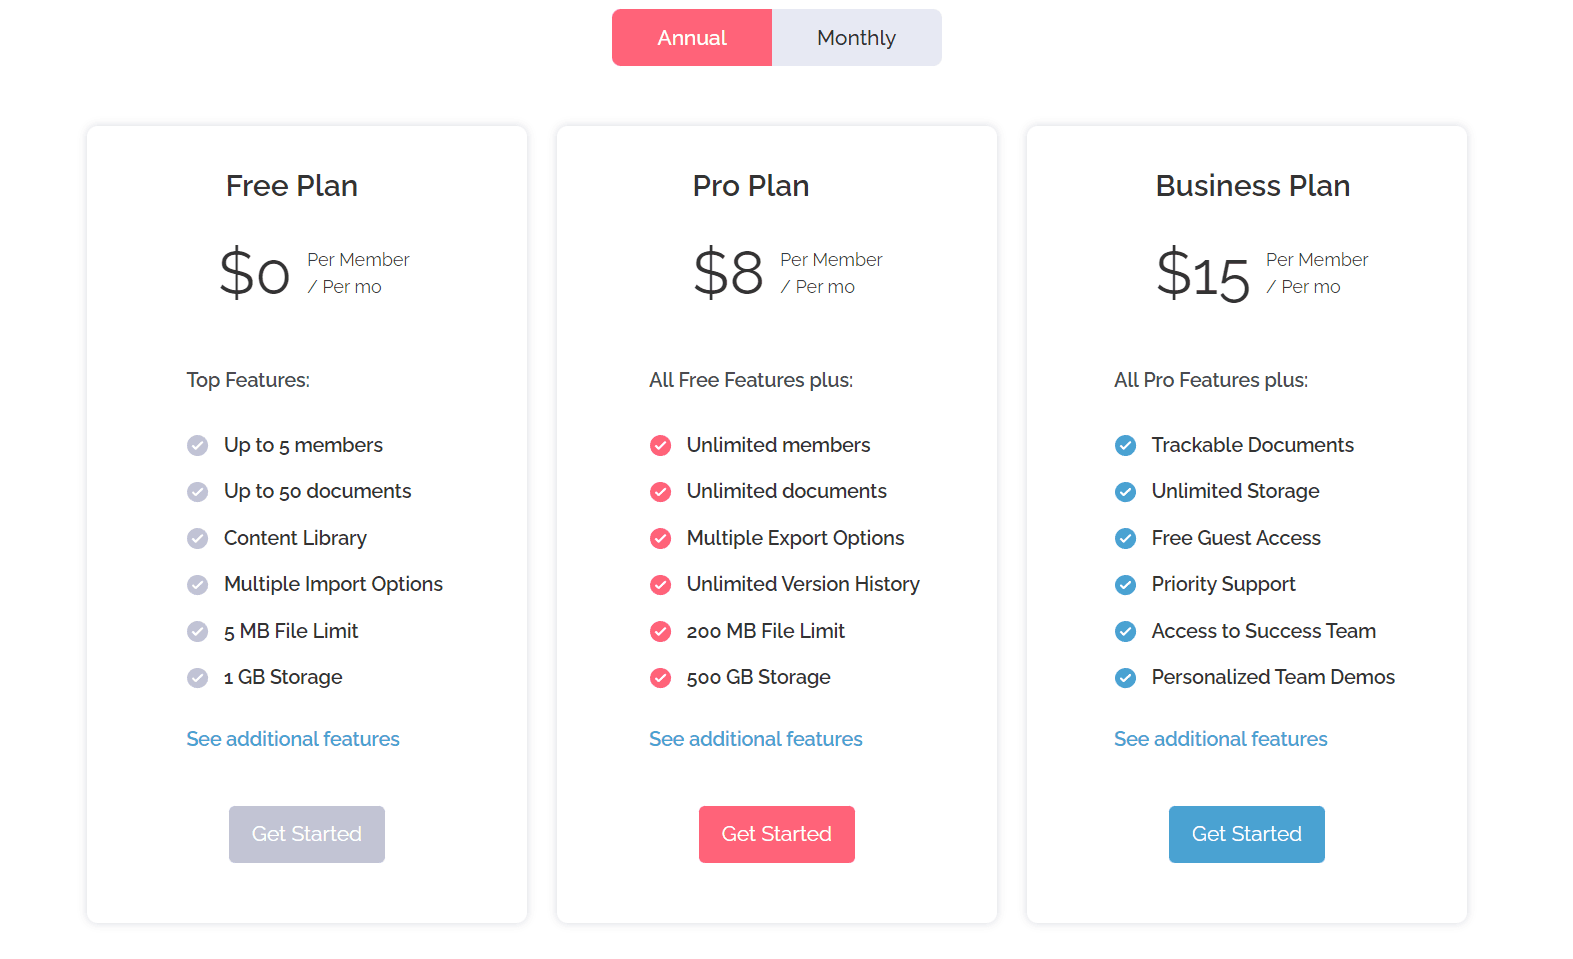
Task: Click the checkmark icon beside Unlimited members
Action: [660, 445]
